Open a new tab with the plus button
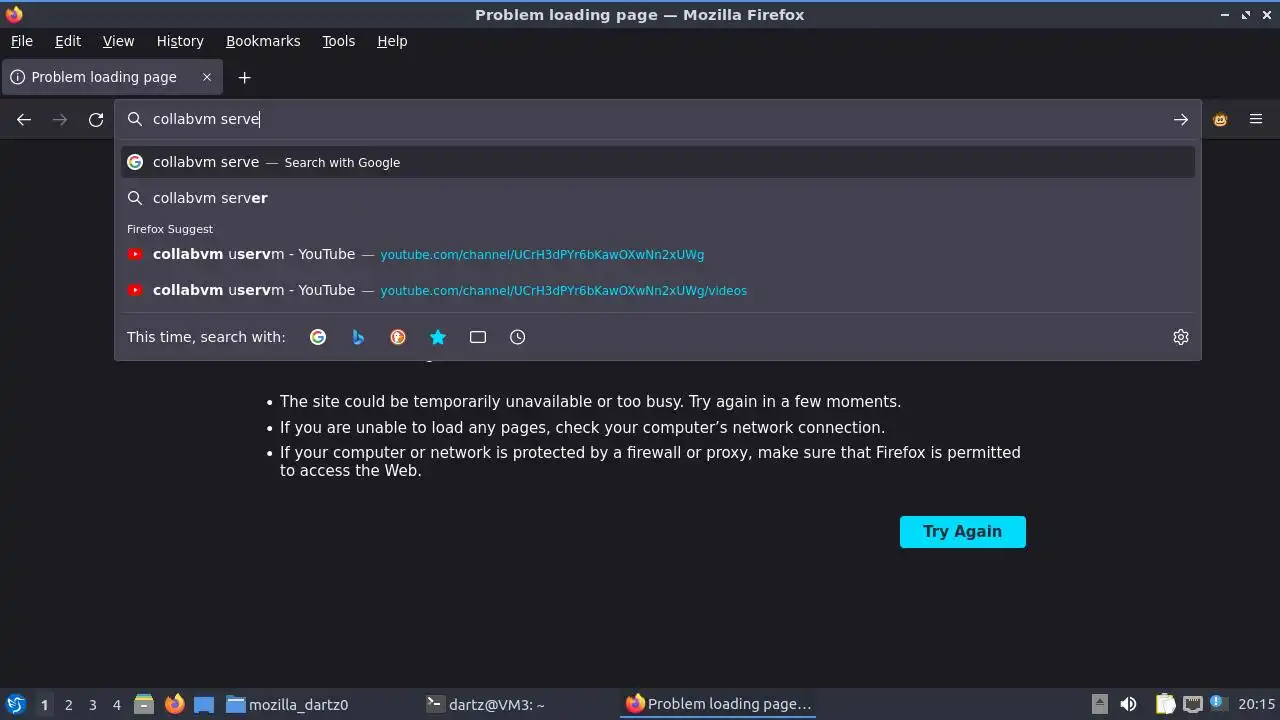 click(244, 77)
